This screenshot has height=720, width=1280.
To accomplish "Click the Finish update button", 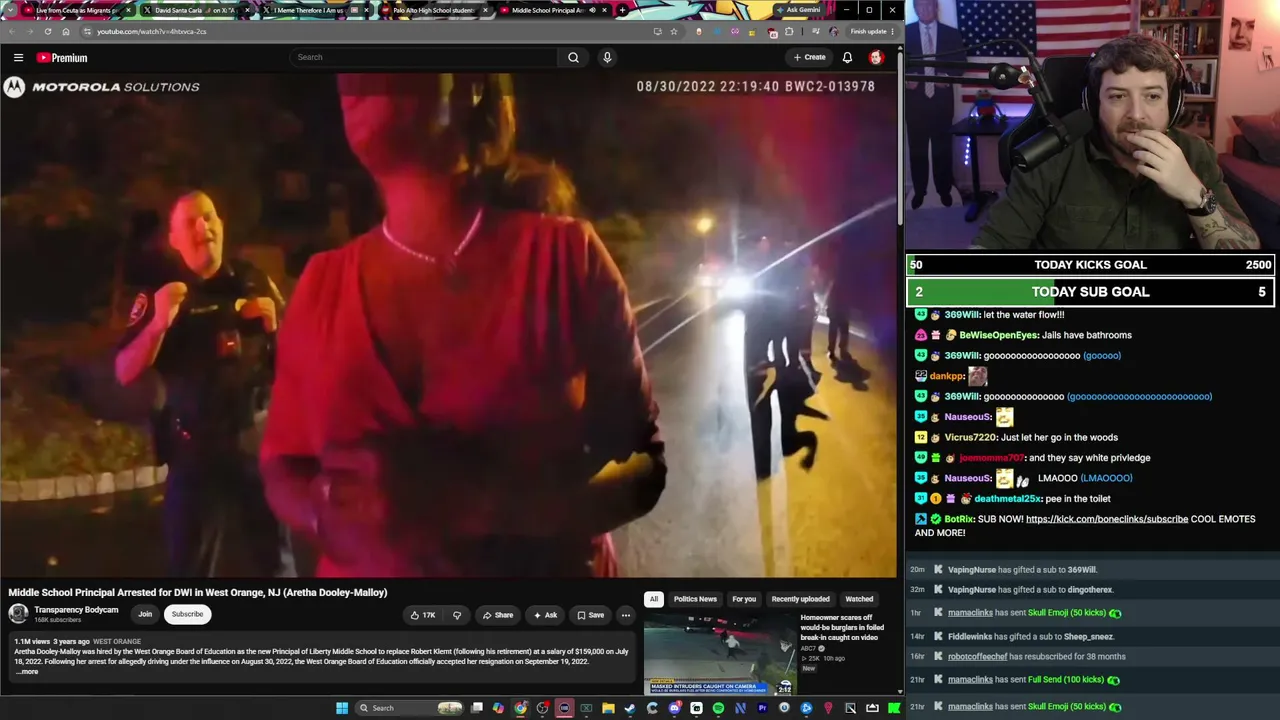I will click(x=872, y=31).
